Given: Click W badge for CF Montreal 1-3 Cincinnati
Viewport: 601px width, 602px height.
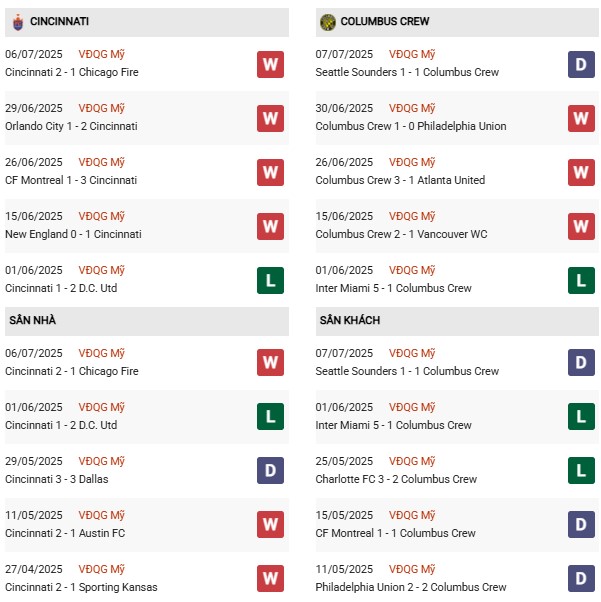Looking at the screenshot, I should click(x=270, y=172).
